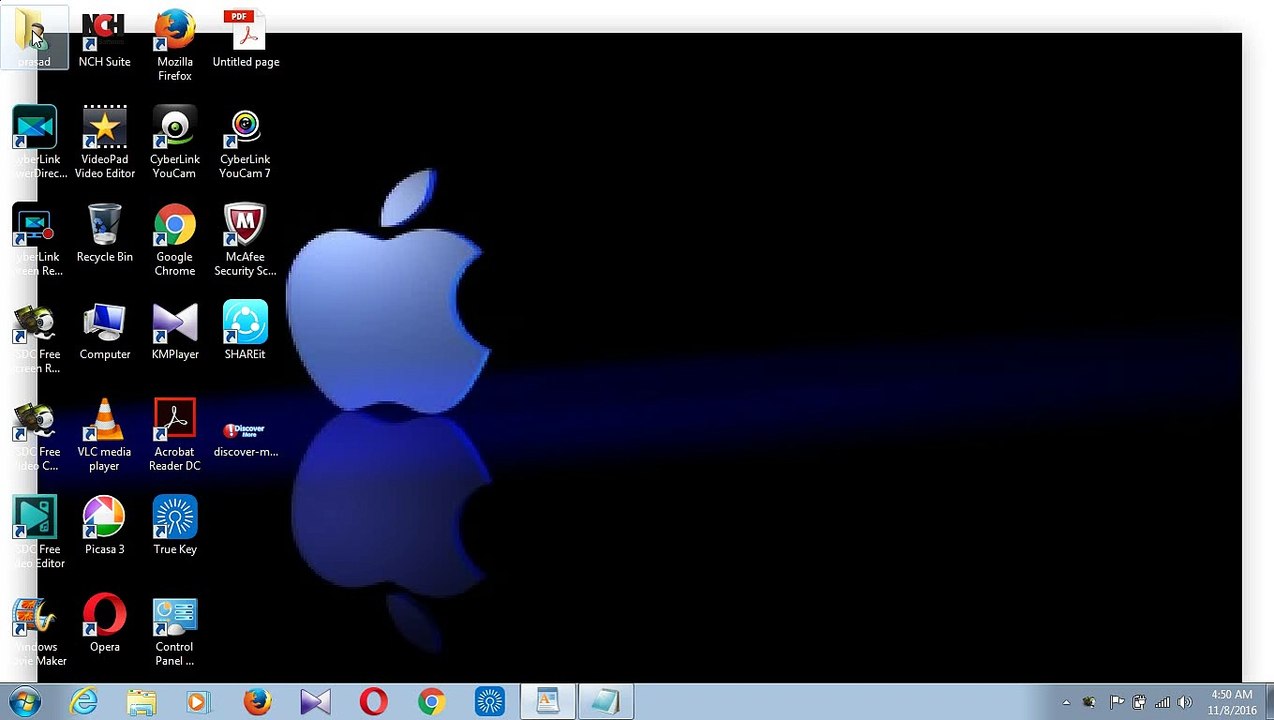1274x720 pixels.
Task: Launch KMPlayer from the taskbar
Action: 315,702
